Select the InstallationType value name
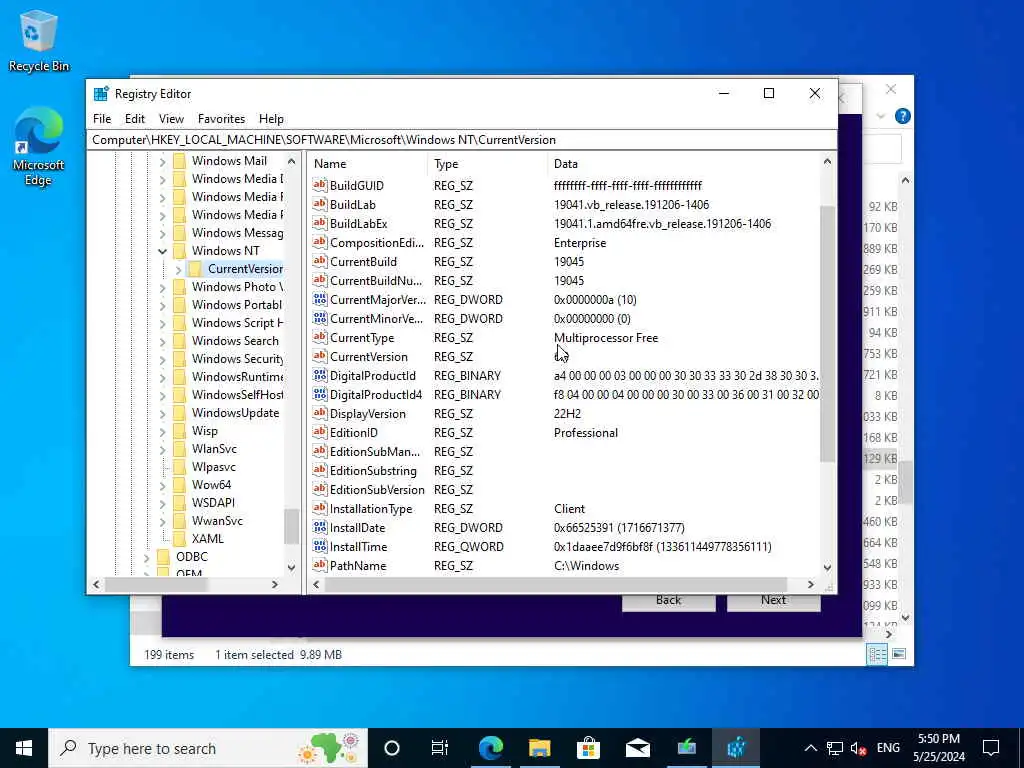 371,509
